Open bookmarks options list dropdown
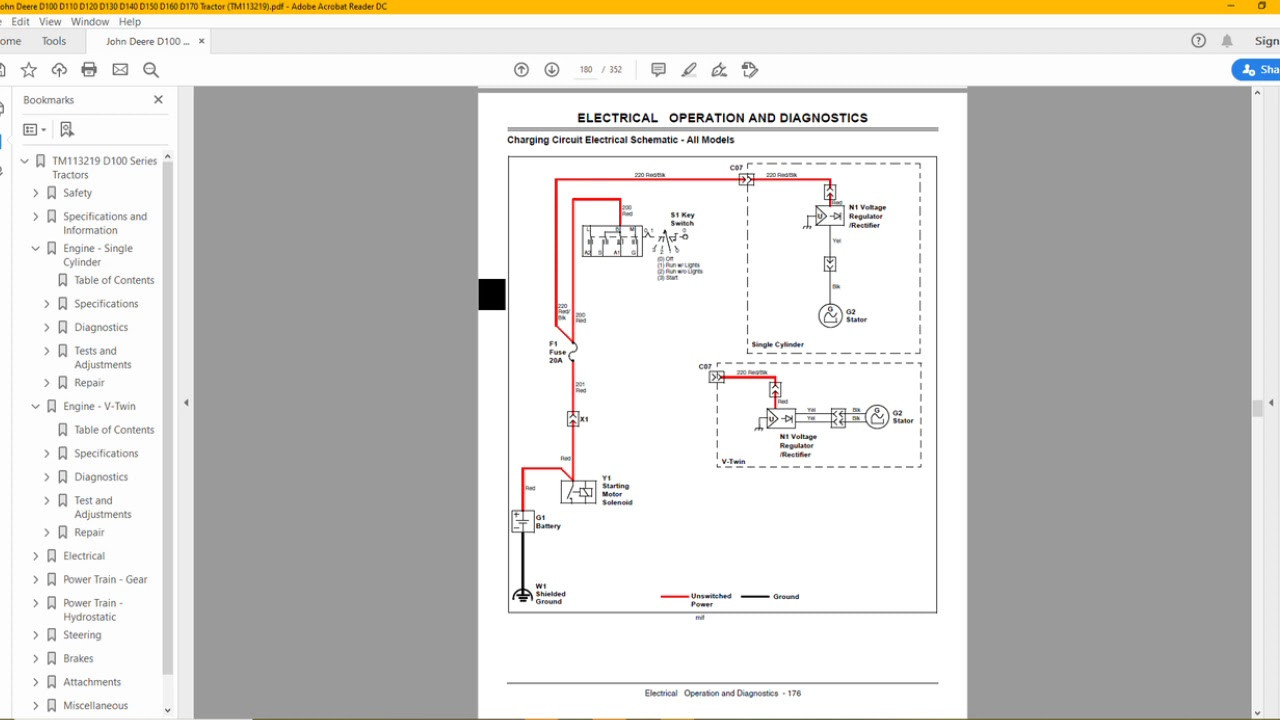Image resolution: width=1280 pixels, height=720 pixels. click(x=34, y=130)
